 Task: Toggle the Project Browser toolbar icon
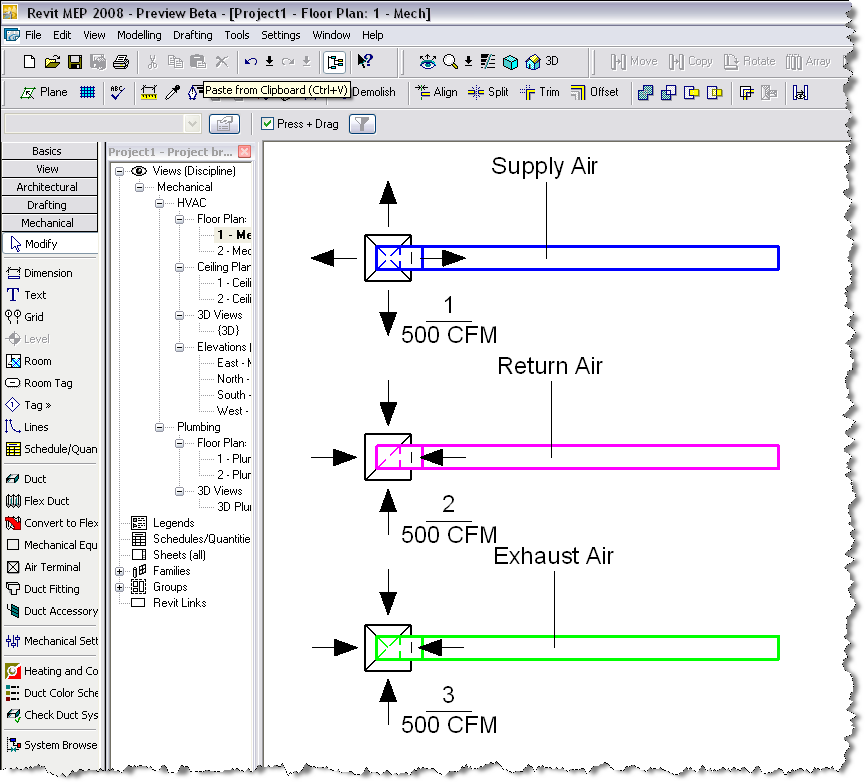[x=335, y=62]
